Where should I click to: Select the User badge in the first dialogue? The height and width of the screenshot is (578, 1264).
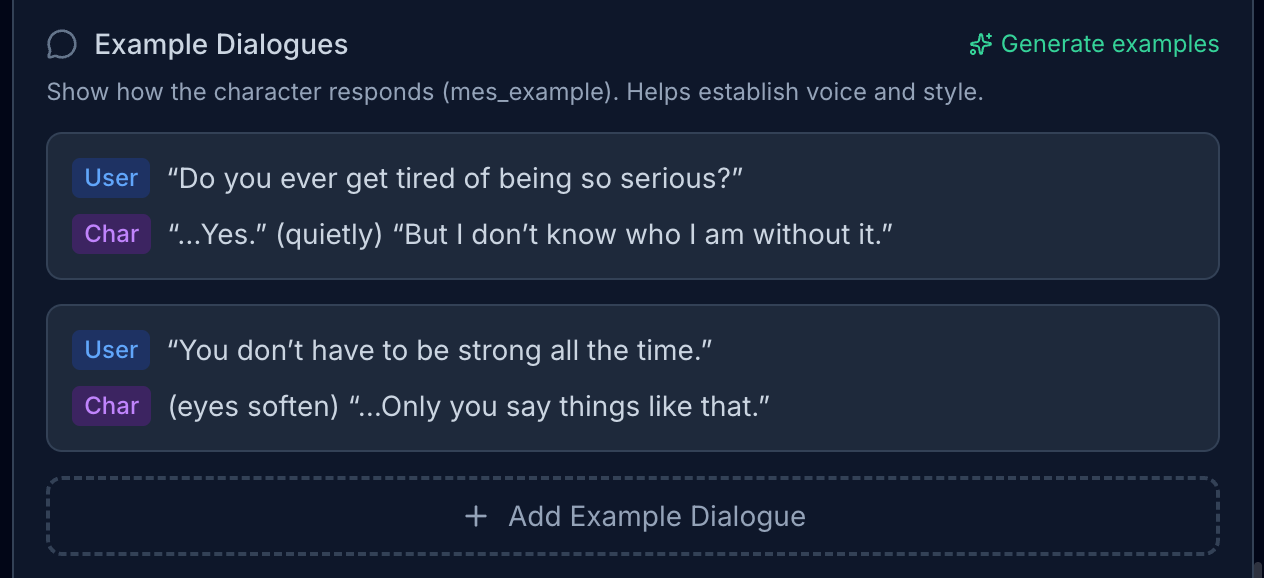[111, 178]
